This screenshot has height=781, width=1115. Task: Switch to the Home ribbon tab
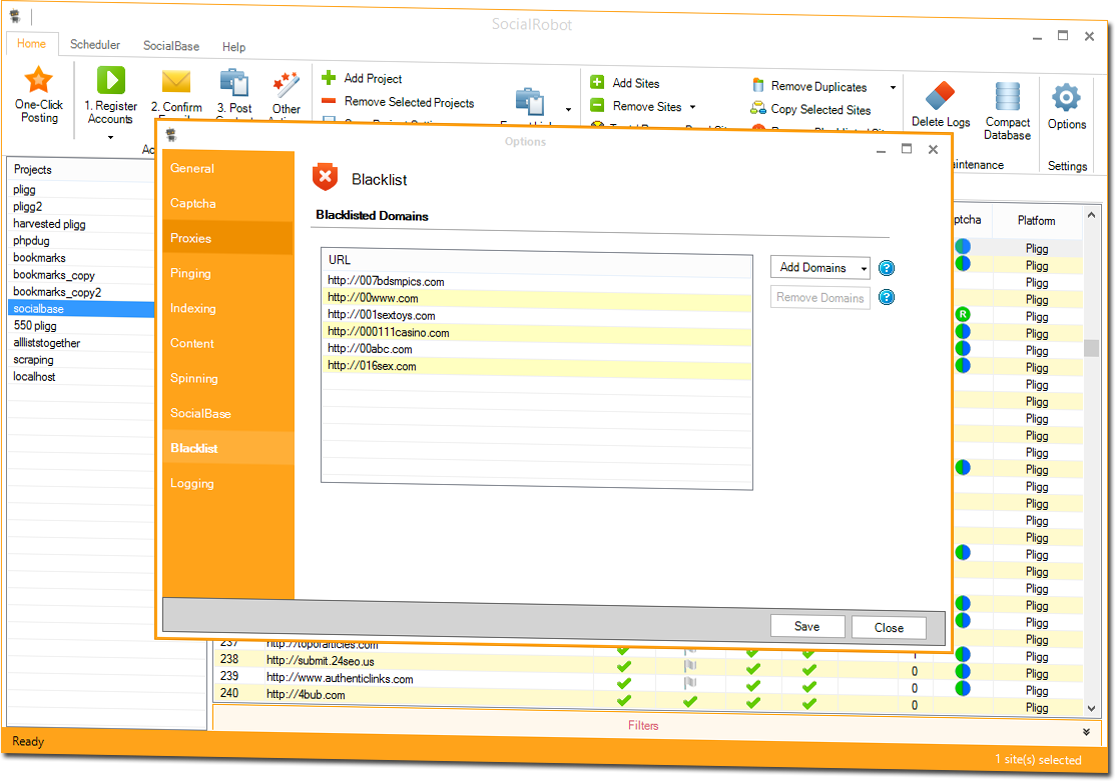tap(31, 43)
